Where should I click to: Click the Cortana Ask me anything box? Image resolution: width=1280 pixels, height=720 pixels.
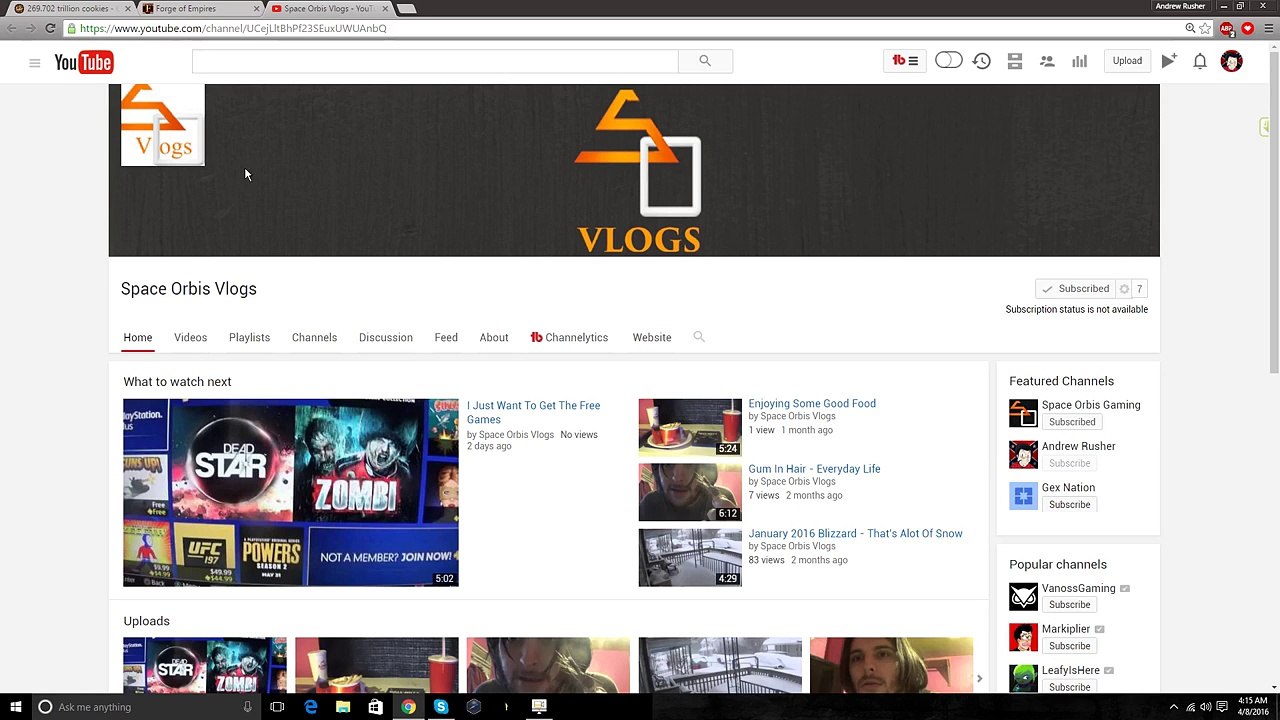coord(145,707)
